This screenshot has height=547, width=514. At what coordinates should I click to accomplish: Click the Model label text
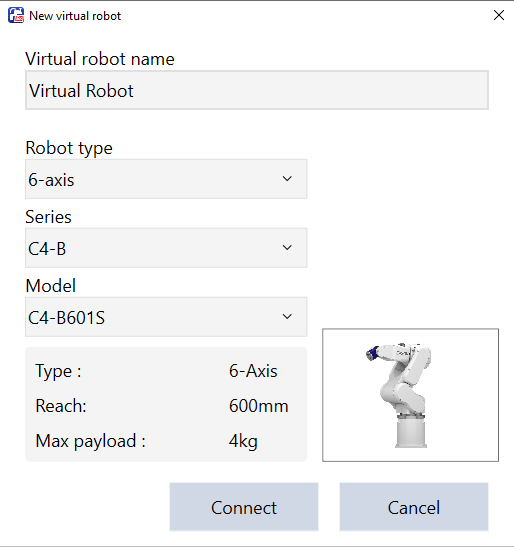pos(51,286)
